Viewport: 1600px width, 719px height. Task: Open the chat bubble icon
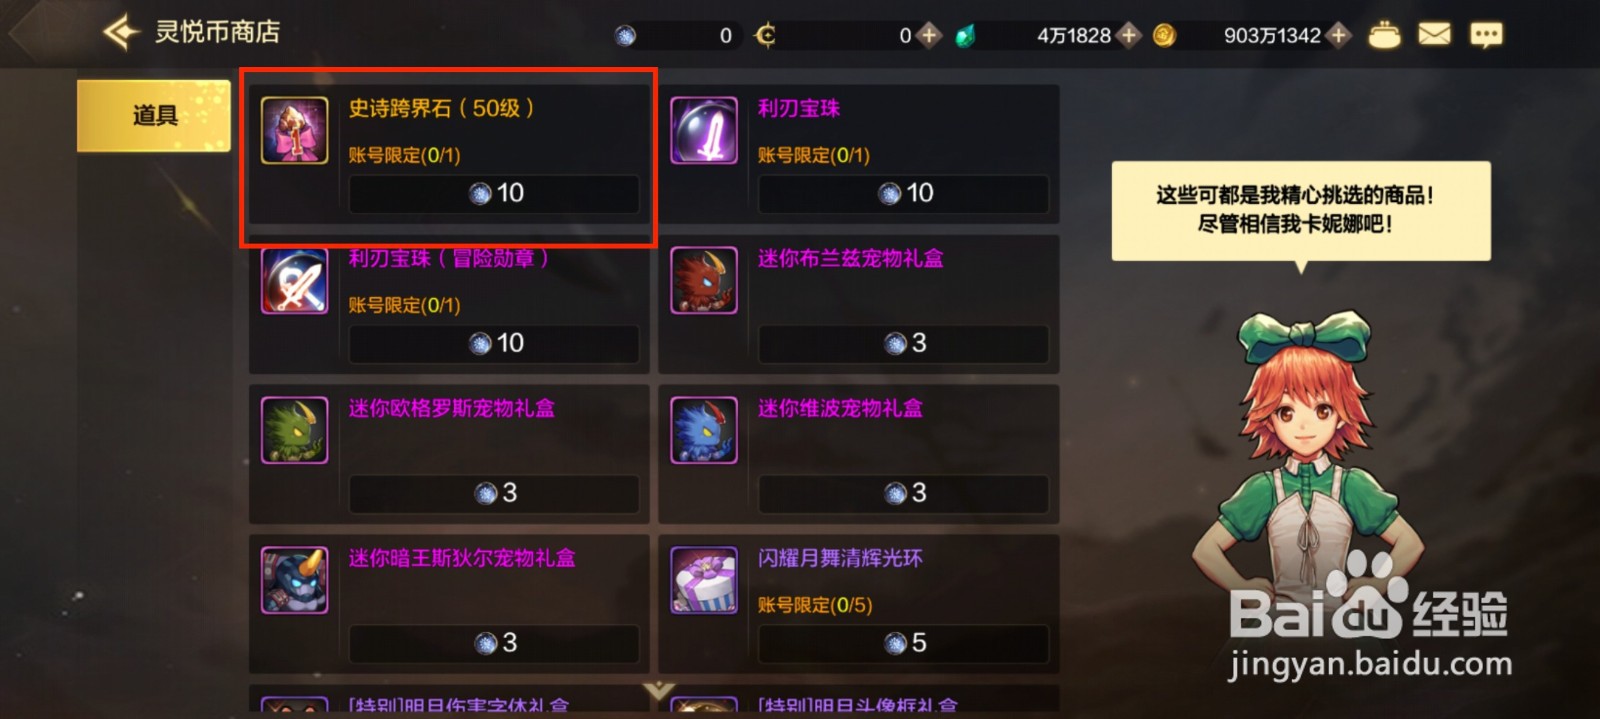pos(1486,35)
